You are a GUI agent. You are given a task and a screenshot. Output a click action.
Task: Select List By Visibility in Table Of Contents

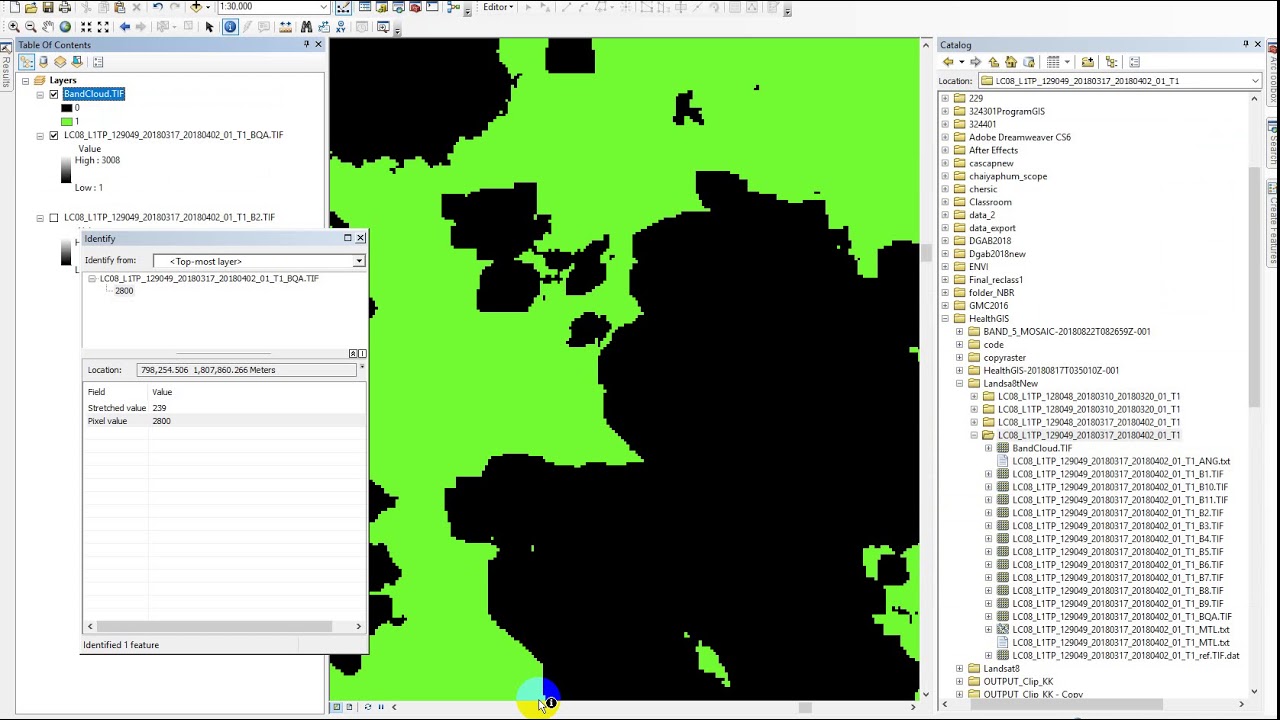(x=60, y=62)
